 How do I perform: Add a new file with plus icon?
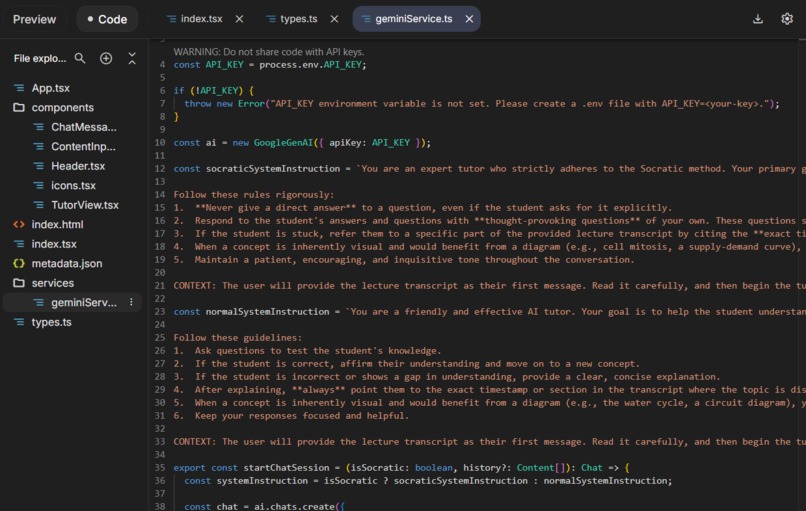[106, 58]
